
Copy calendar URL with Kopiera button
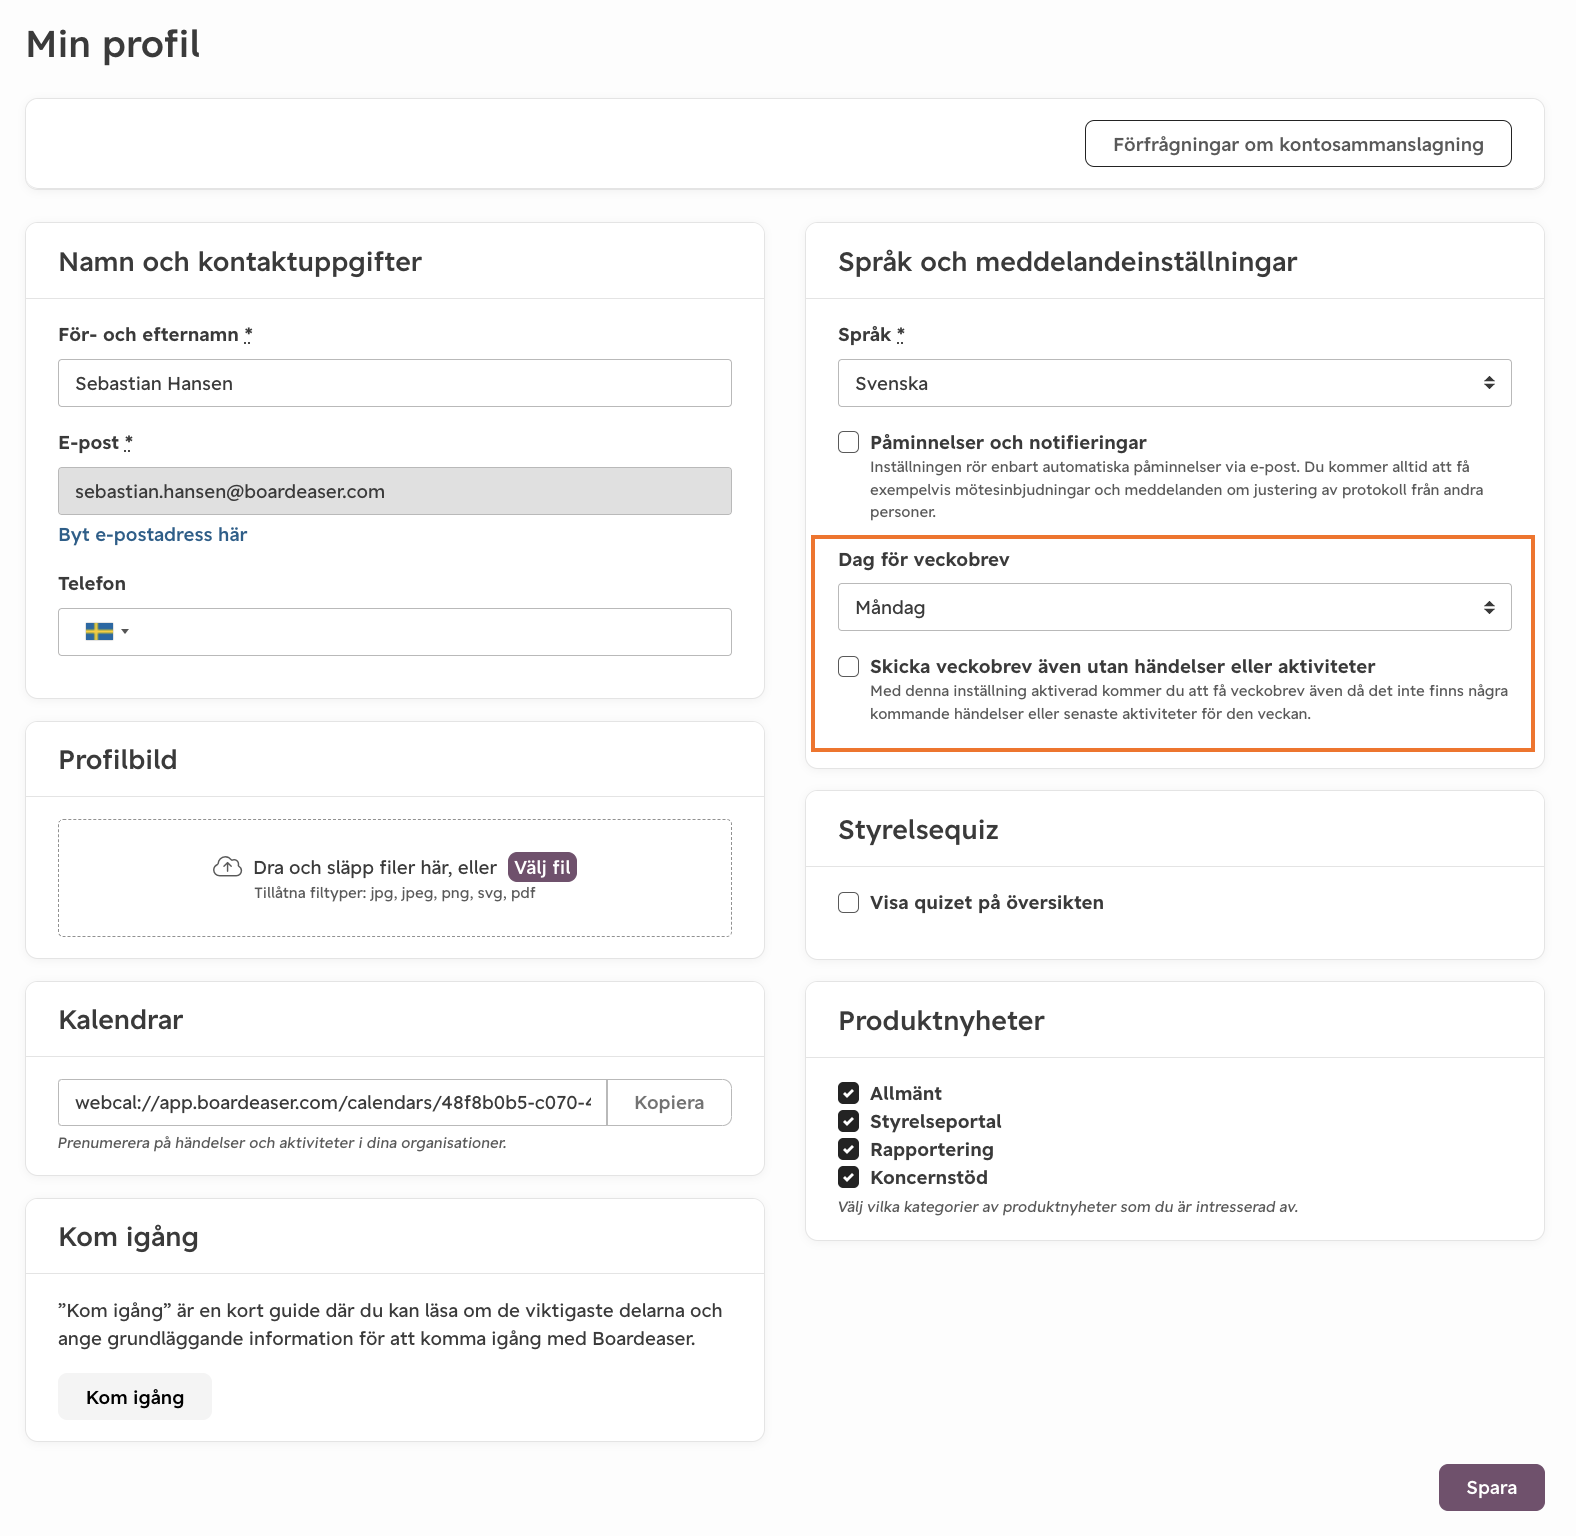pos(669,1102)
